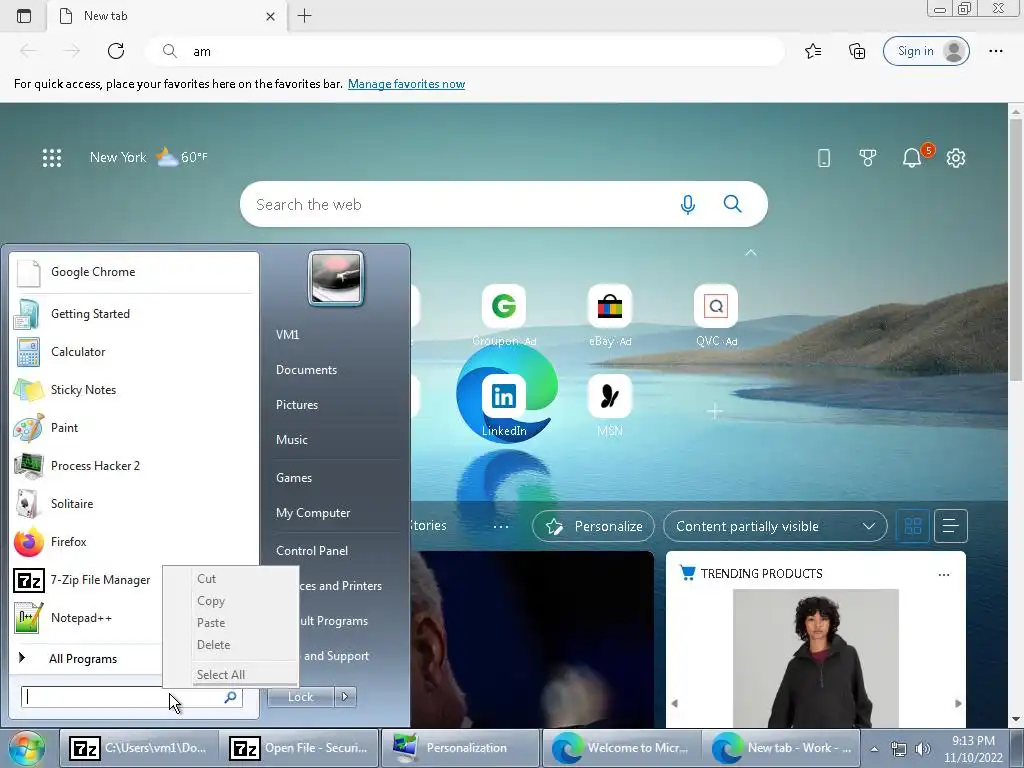Open My Computer from Start menu
The image size is (1024, 768).
tap(313, 513)
